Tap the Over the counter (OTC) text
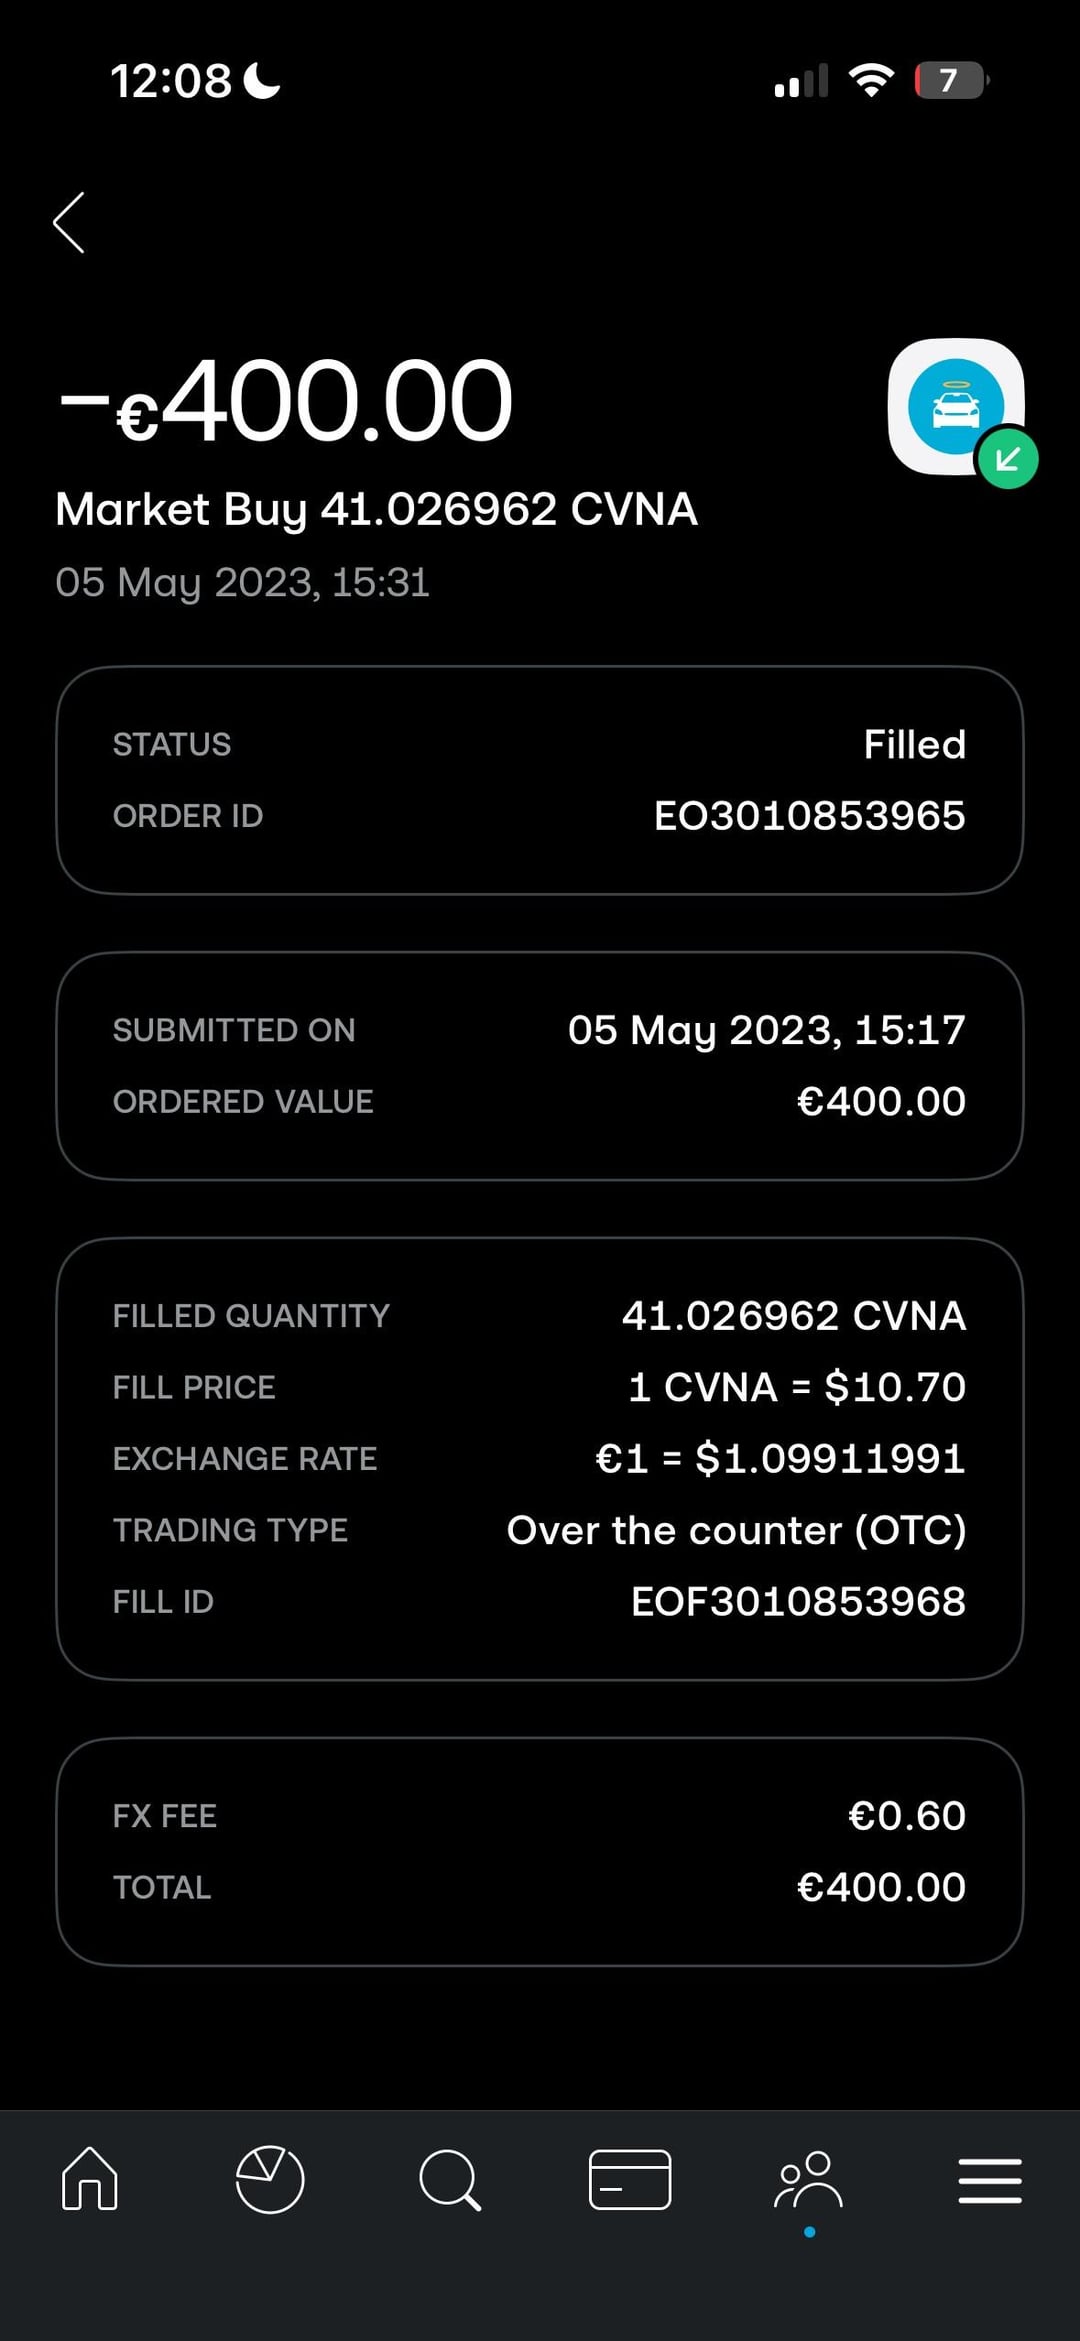The image size is (1080, 2341). click(x=736, y=1531)
